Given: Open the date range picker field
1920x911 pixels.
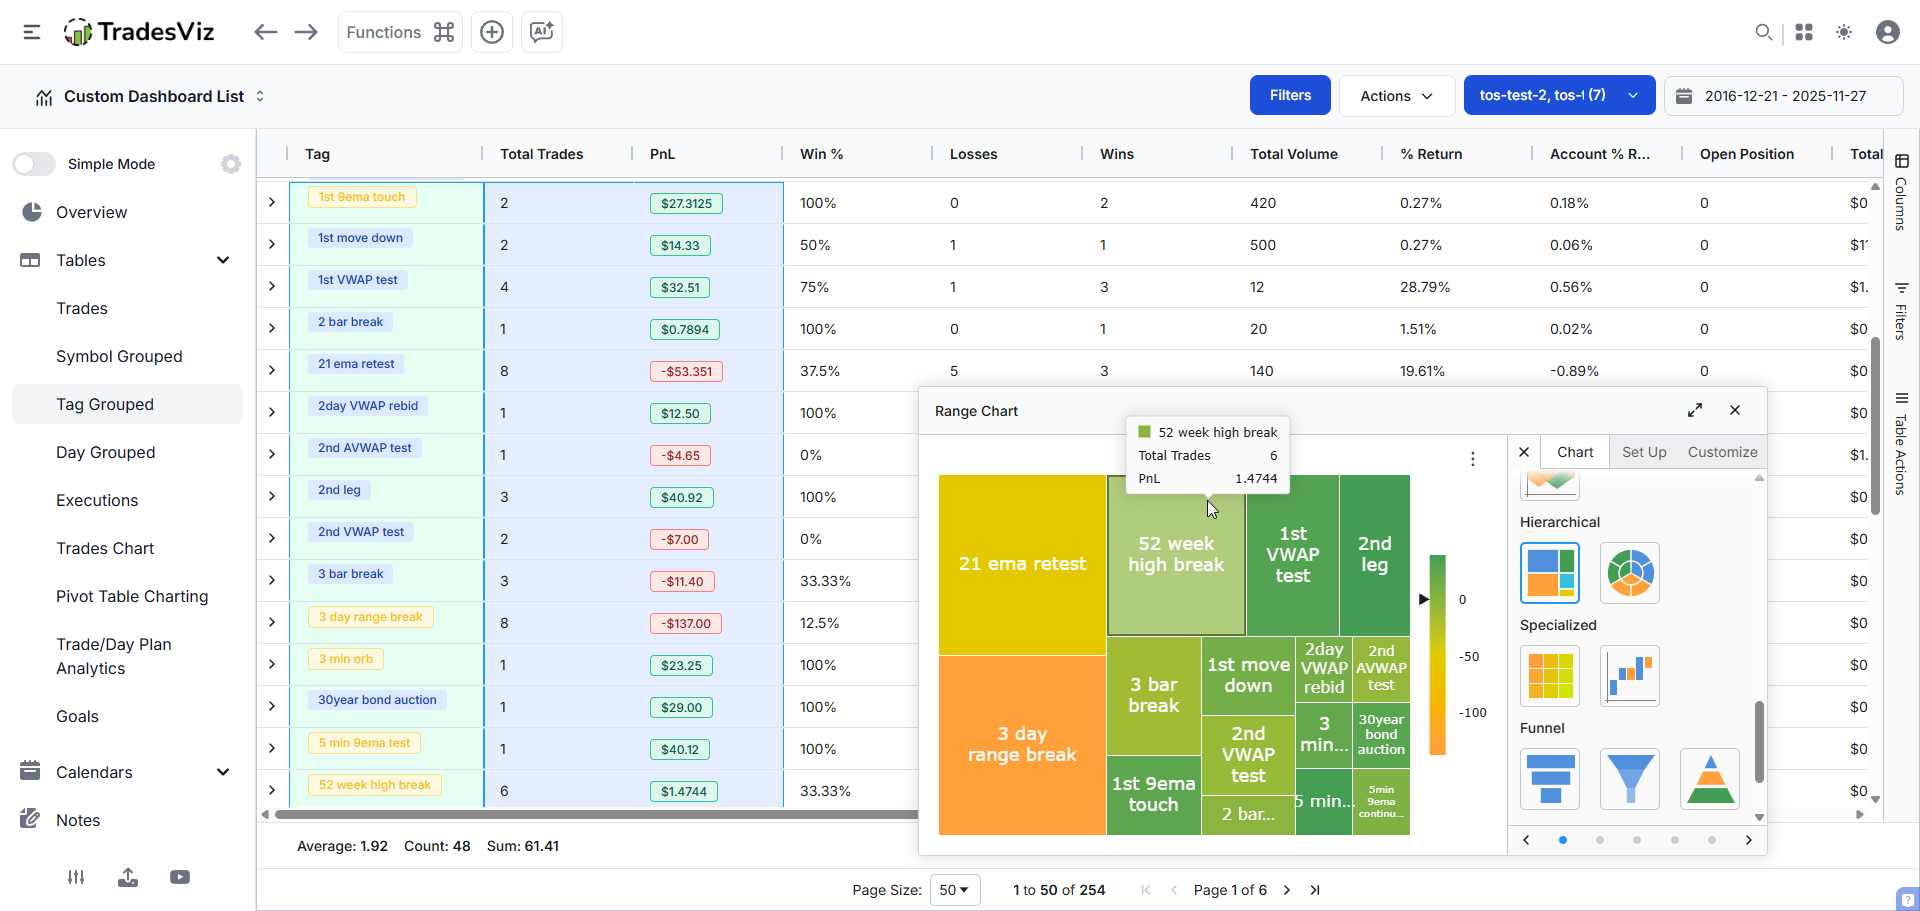Looking at the screenshot, I should 1784,96.
